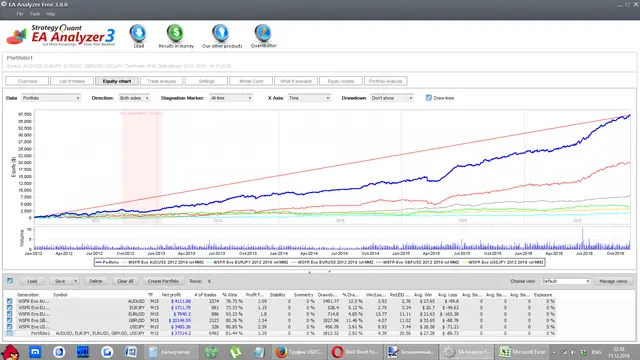Switch to the Overview tab
This screenshot has width=640, height=360.
coord(27,81)
